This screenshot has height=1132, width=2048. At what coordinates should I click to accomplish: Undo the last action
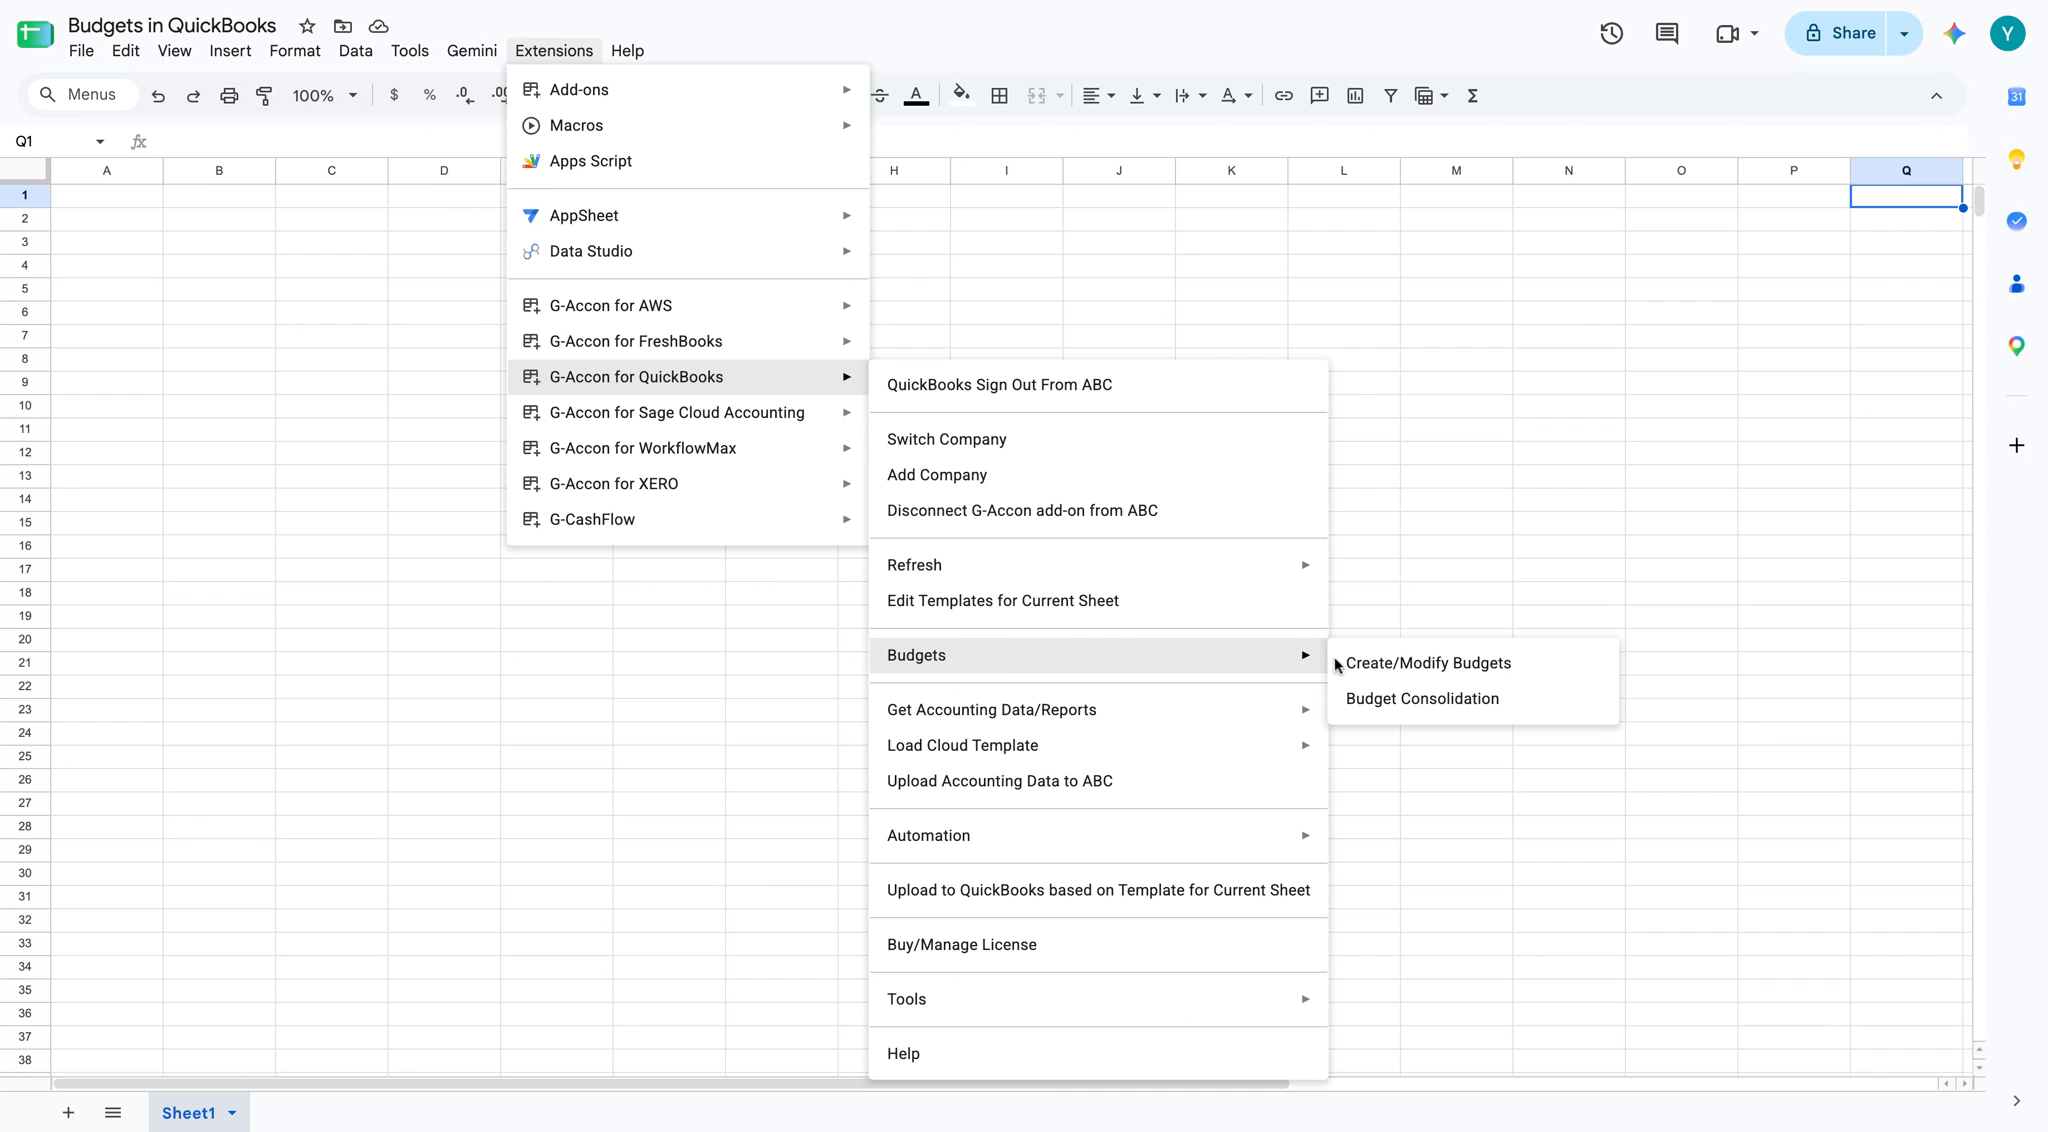pyautogui.click(x=158, y=96)
